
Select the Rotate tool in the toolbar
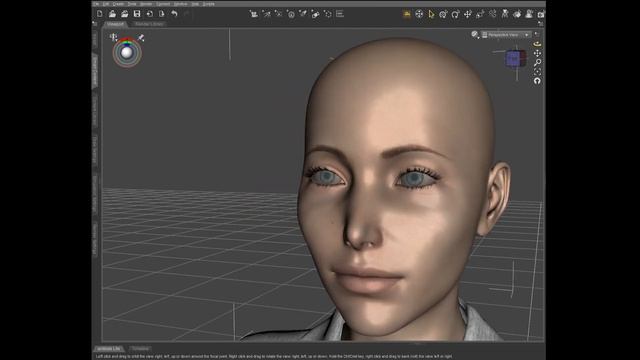[456, 14]
